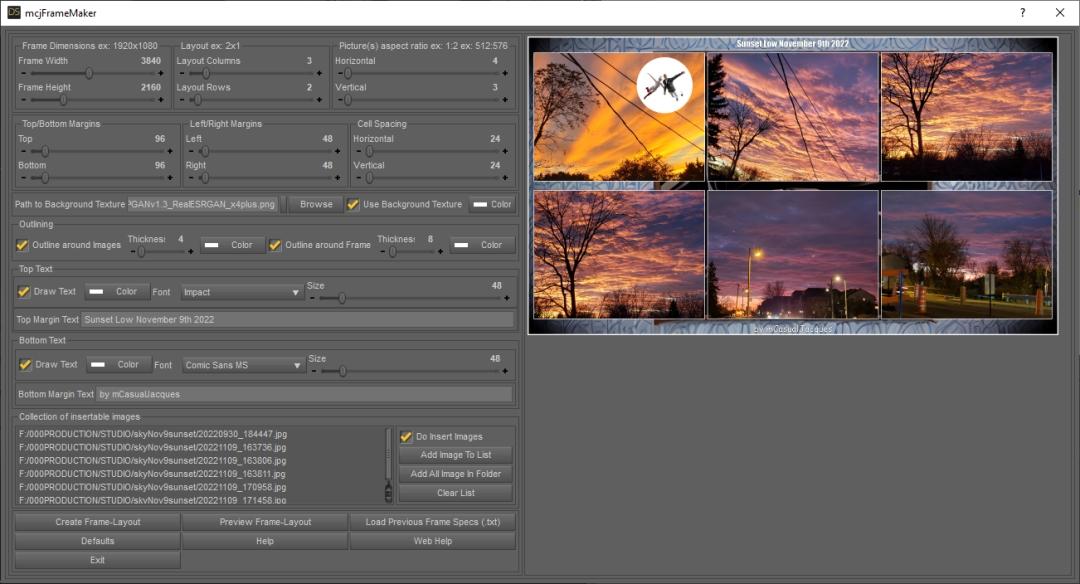Viewport: 1080px width, 584px height.
Task: Open the Top Text Color picker
Action: point(116,292)
